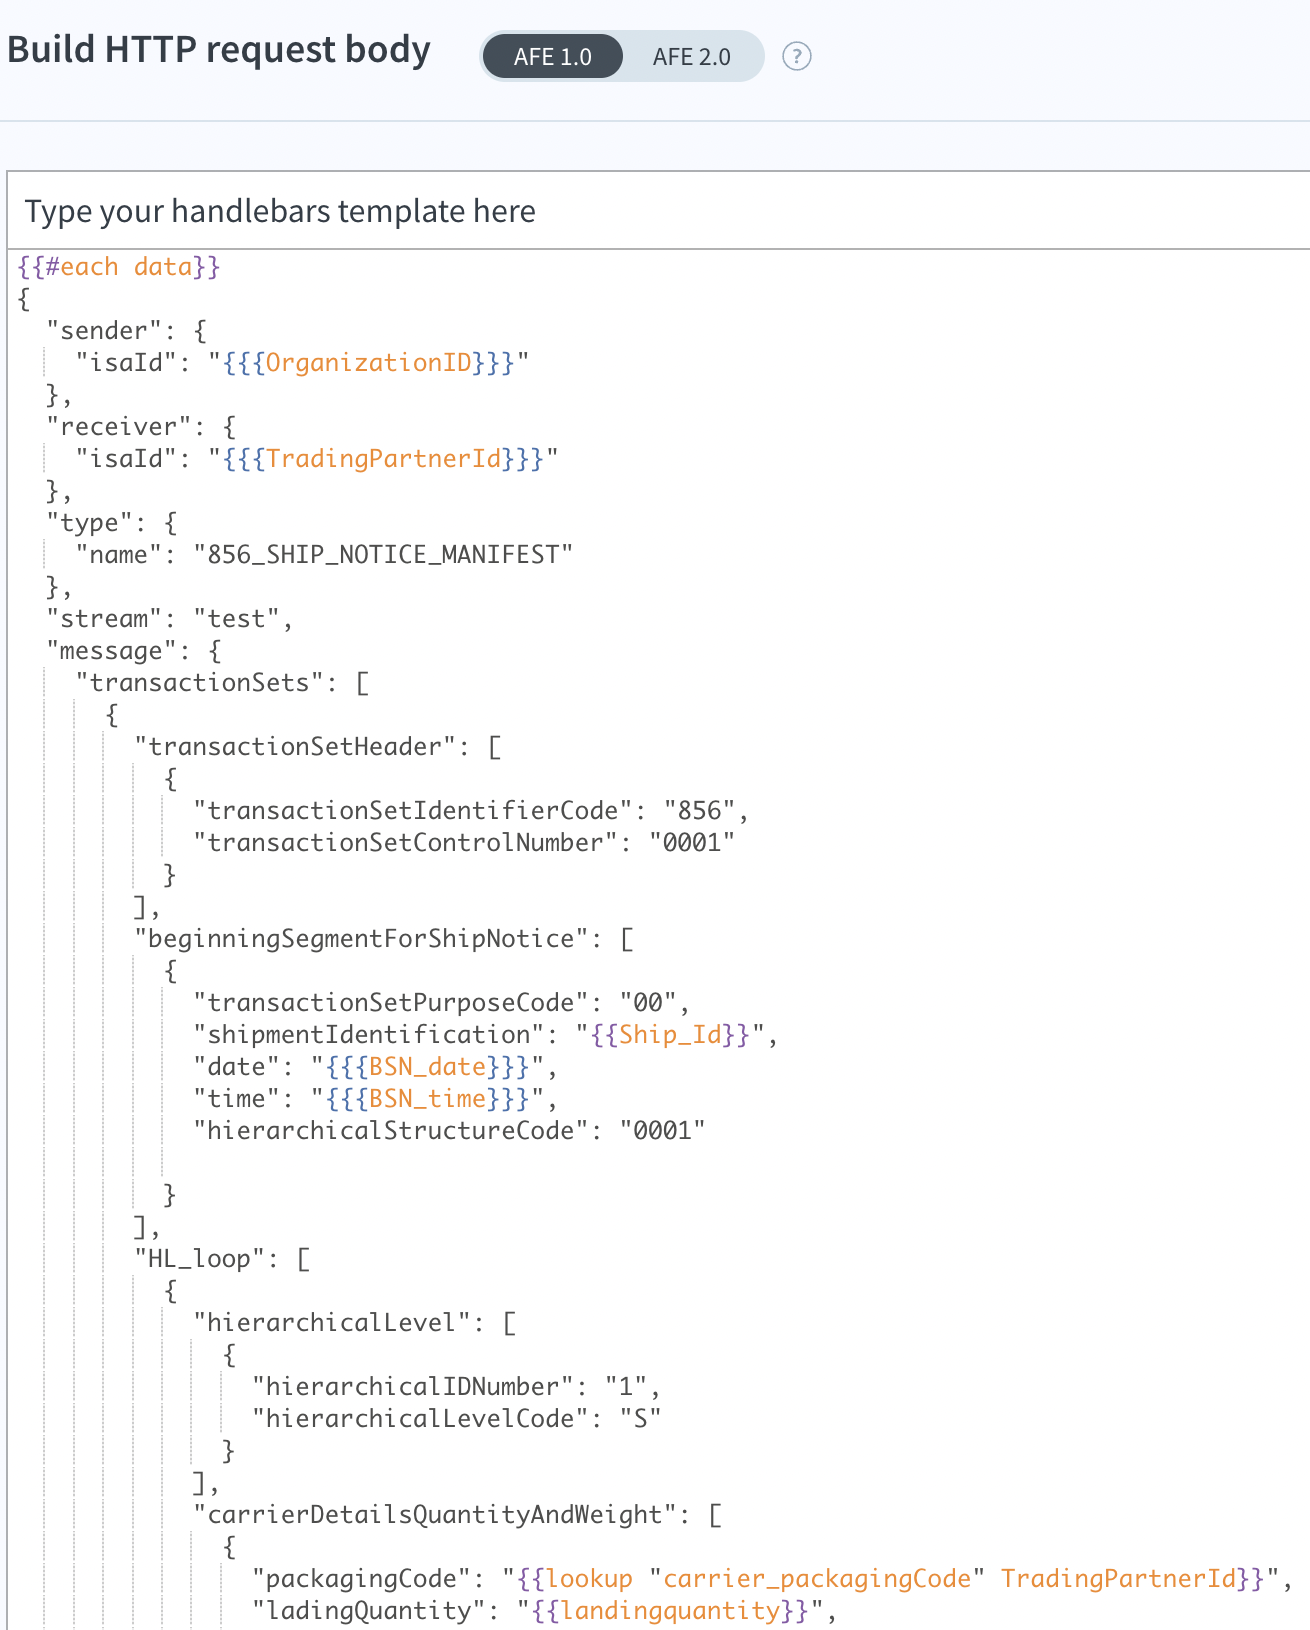1310x1630 pixels.
Task: Click the "hierarchicalStructureCode" line
Action: 449,1131
